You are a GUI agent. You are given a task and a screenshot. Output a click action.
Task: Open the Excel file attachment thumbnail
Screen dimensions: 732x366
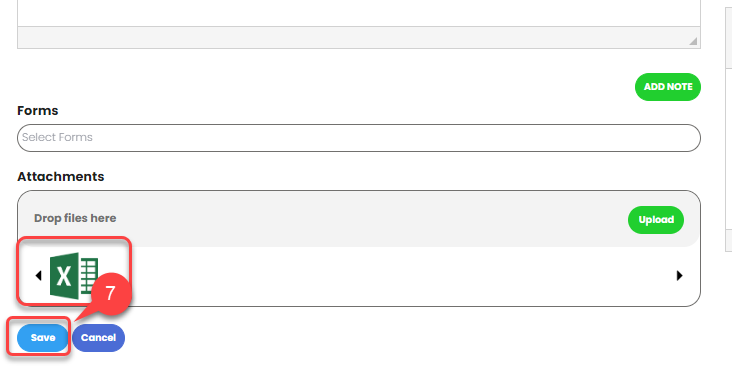click(x=74, y=275)
